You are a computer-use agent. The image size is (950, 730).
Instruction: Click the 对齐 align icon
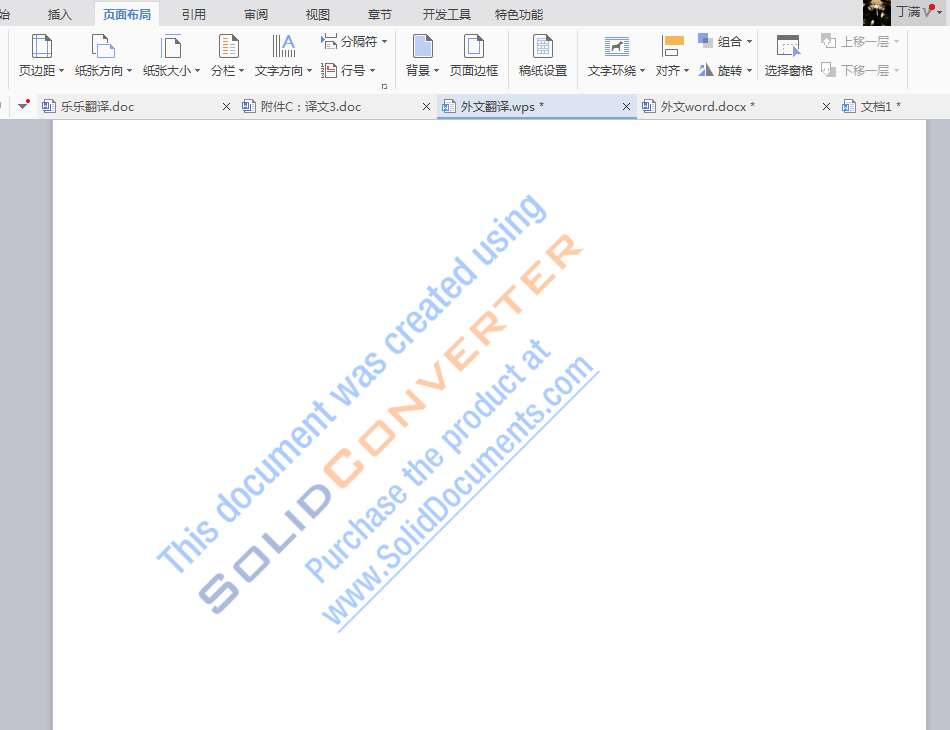pyautogui.click(x=673, y=47)
